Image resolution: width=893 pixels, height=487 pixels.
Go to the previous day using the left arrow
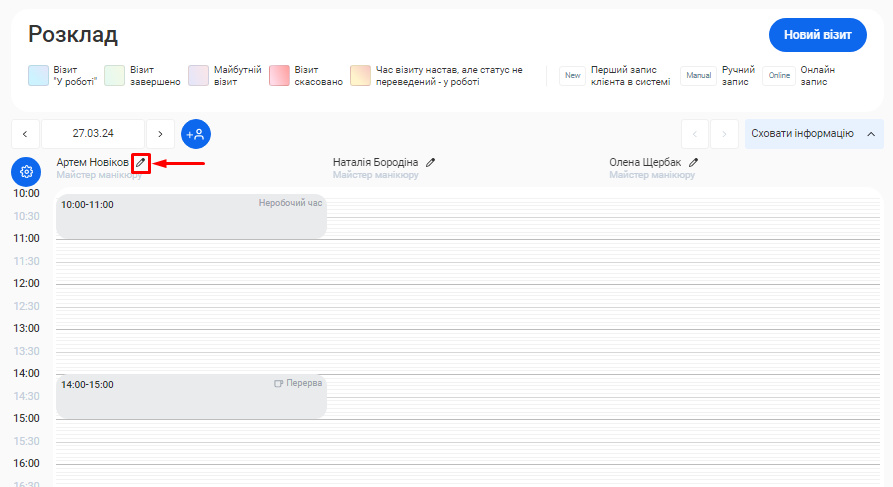click(25, 134)
